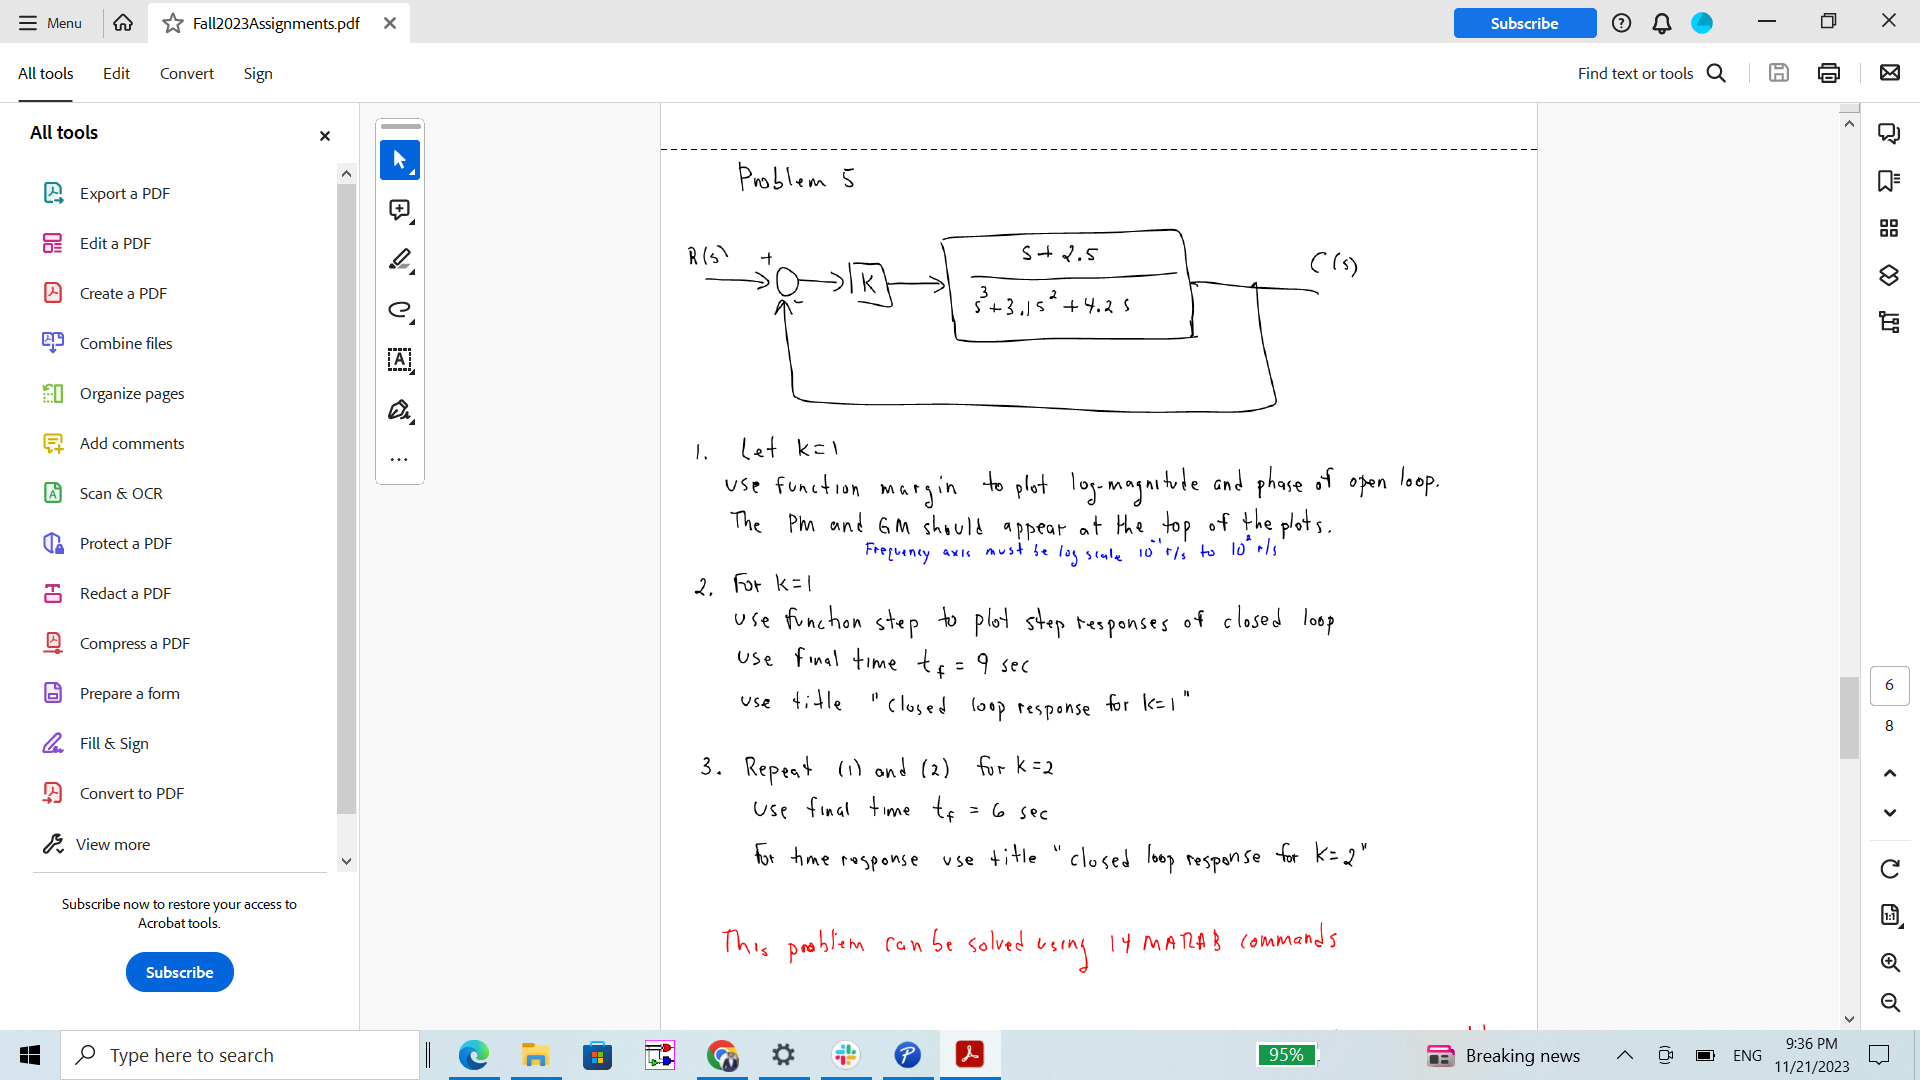Select the highlighter annotation tool
The height and width of the screenshot is (1080, 1920).
point(399,260)
